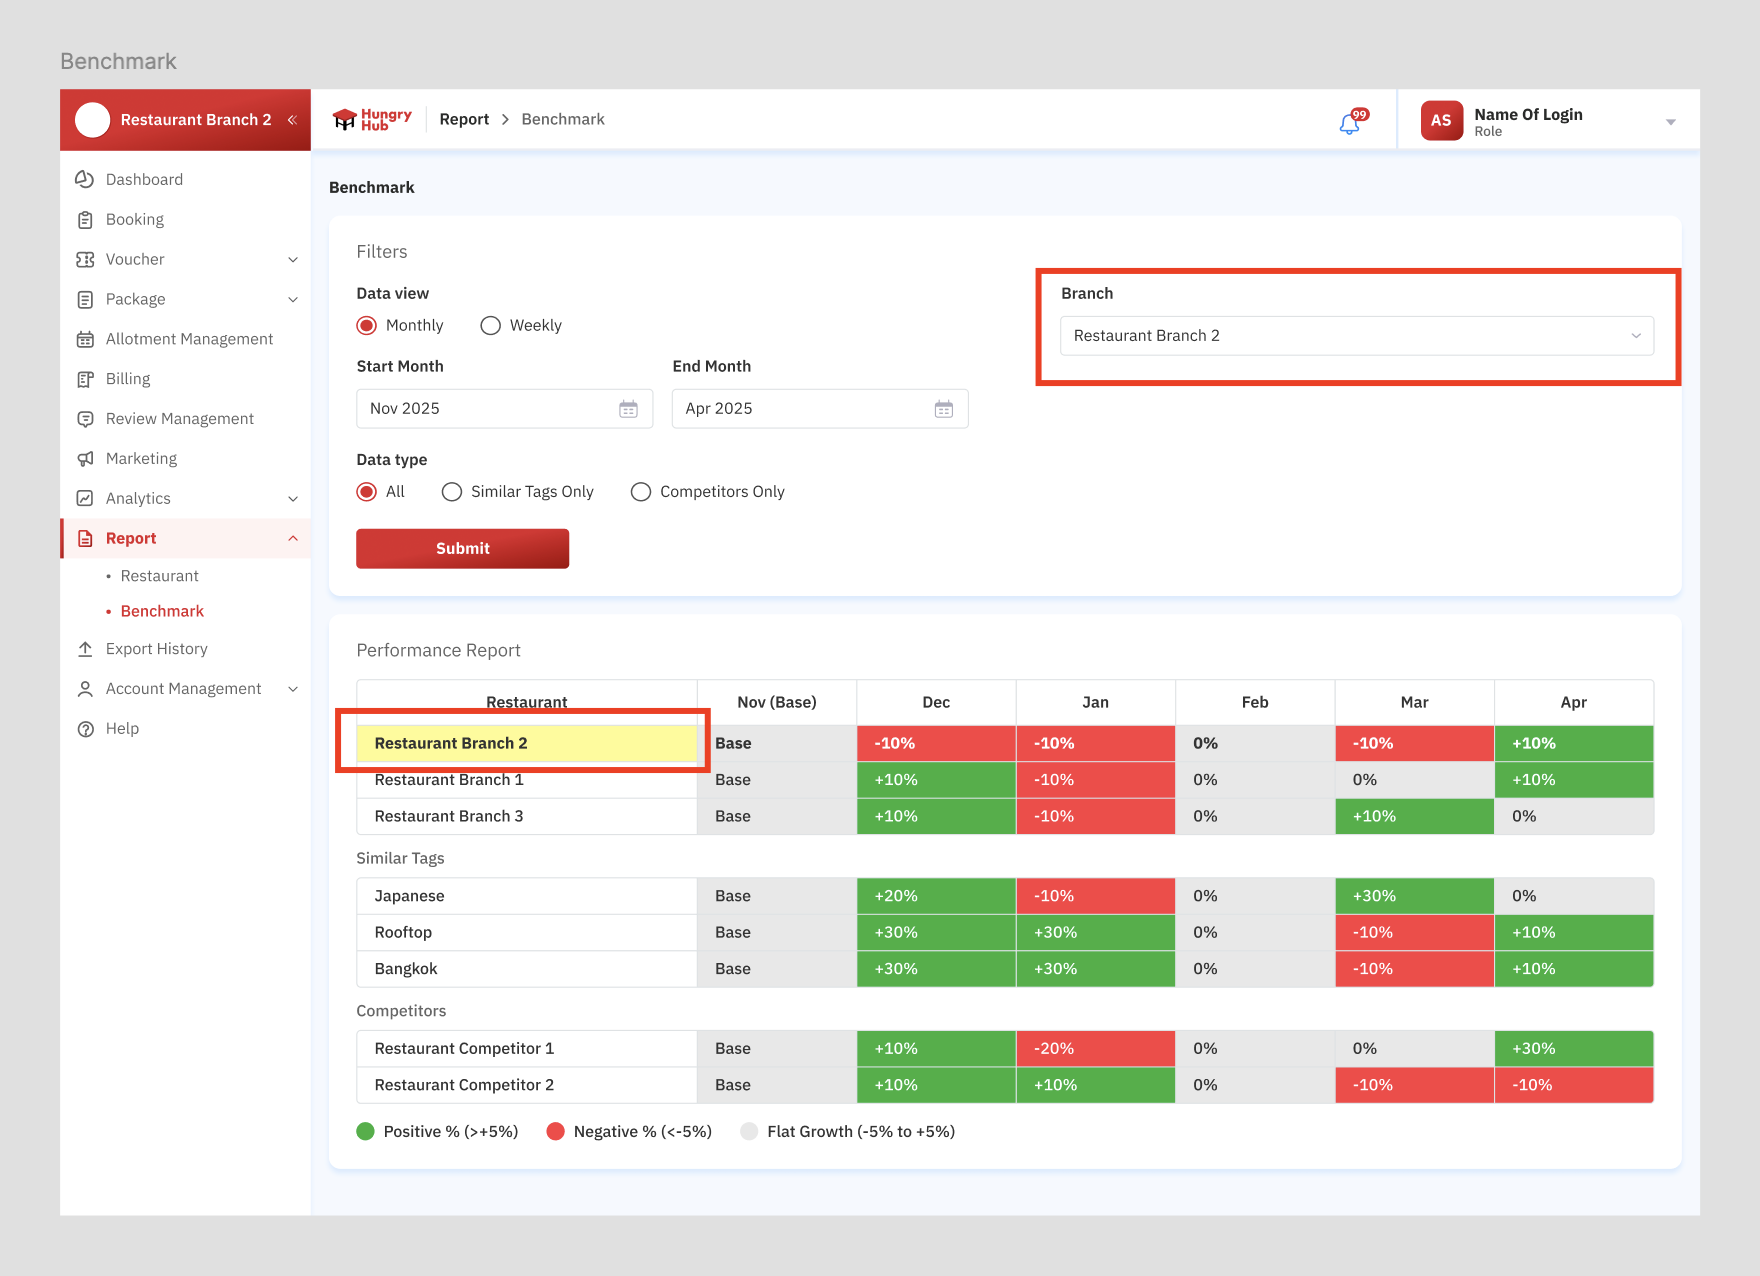The width and height of the screenshot is (1760, 1276).
Task: Go to Review Management page
Action: tap(179, 419)
